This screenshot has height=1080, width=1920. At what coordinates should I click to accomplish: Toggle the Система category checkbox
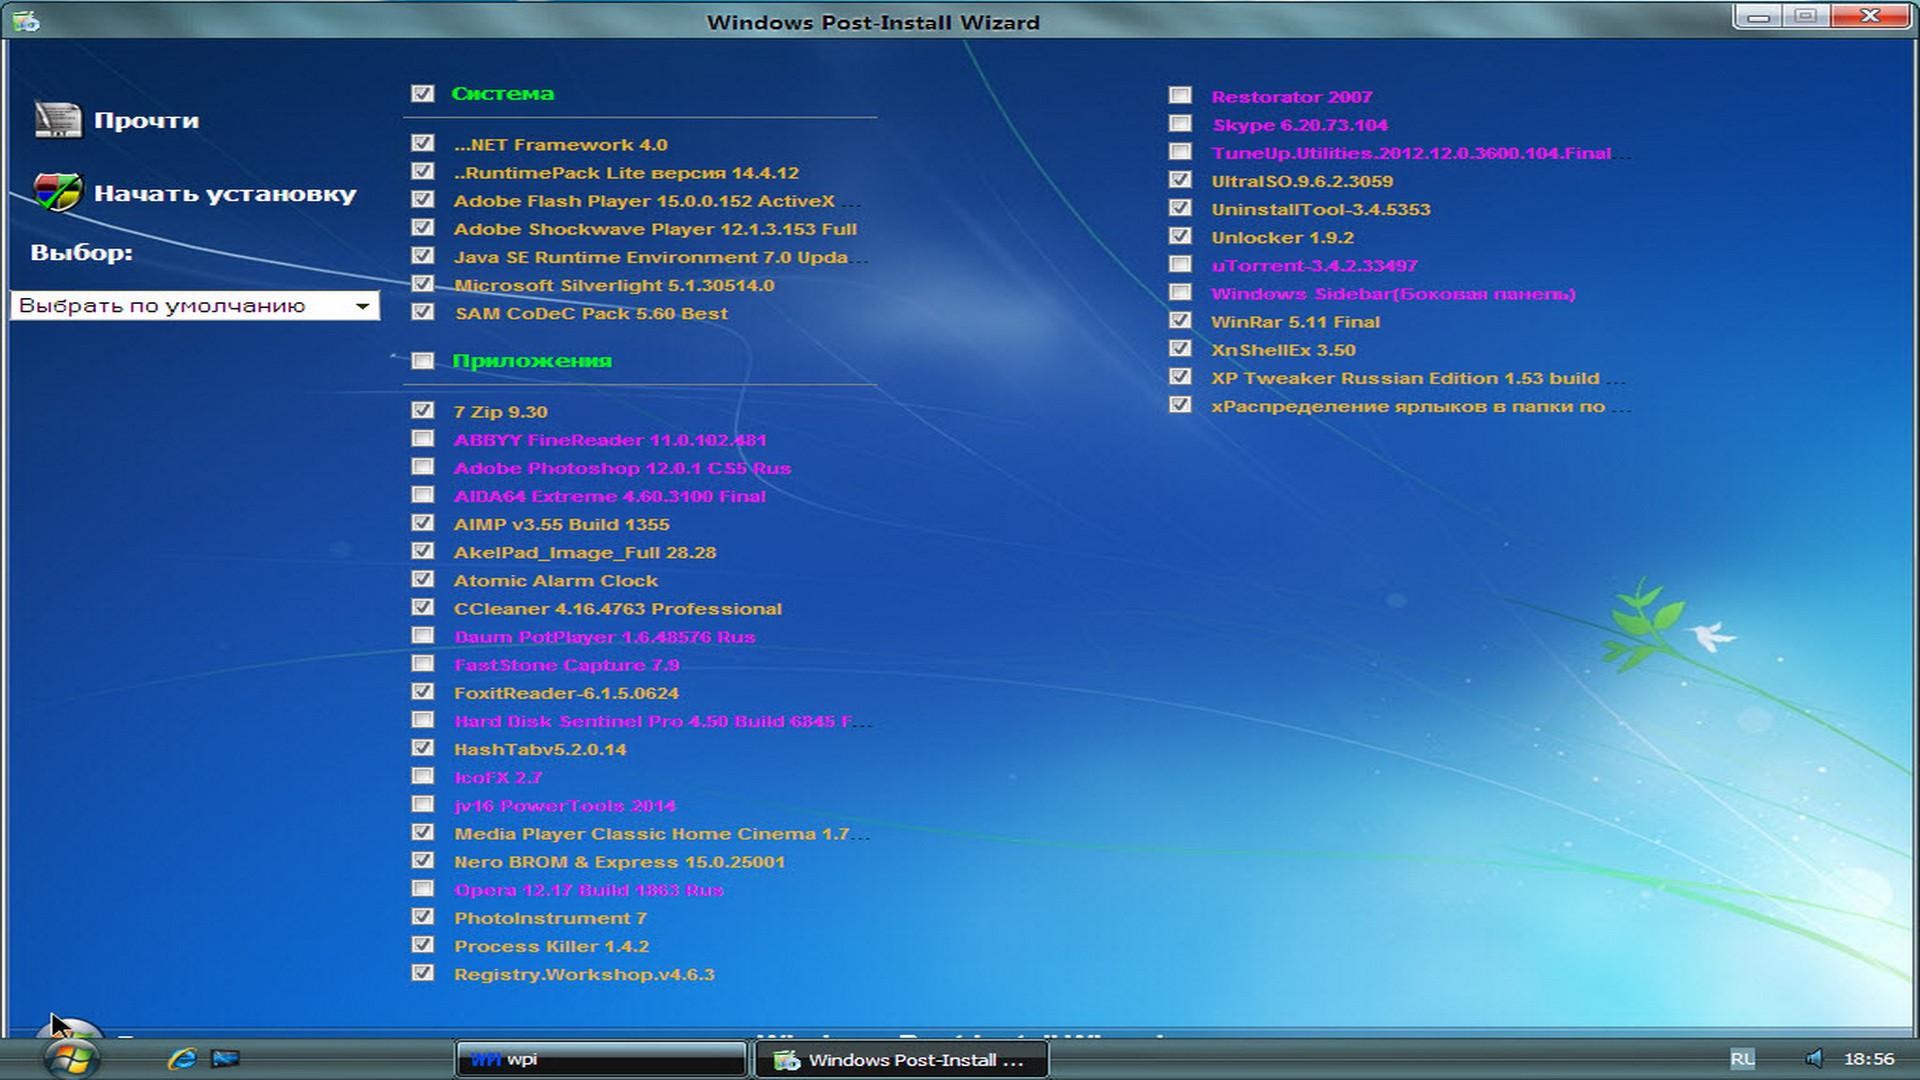pyautogui.click(x=423, y=94)
